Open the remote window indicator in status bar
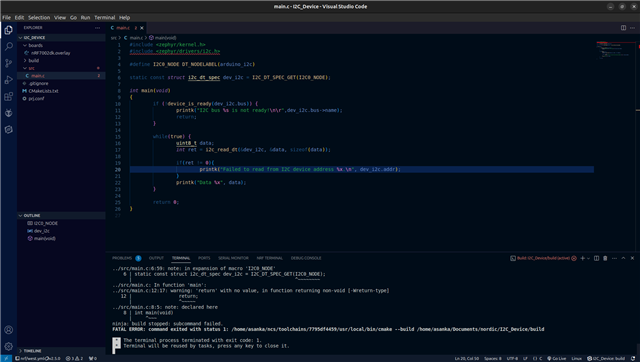The image size is (640, 362). coord(6,358)
